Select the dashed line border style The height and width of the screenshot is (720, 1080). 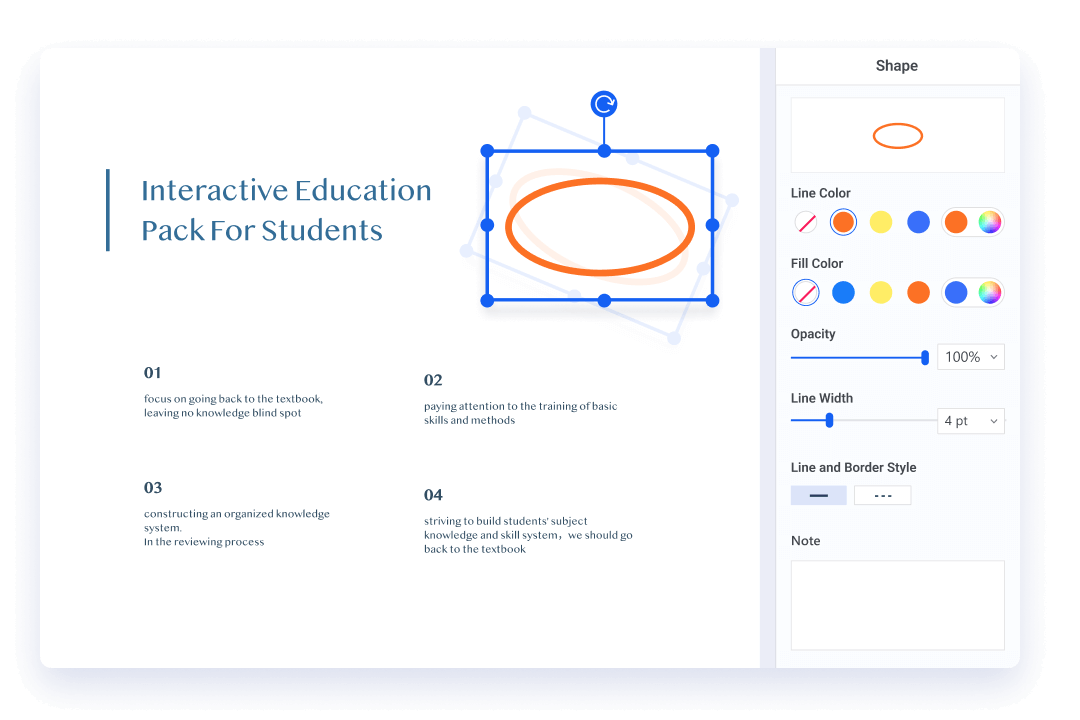882,495
